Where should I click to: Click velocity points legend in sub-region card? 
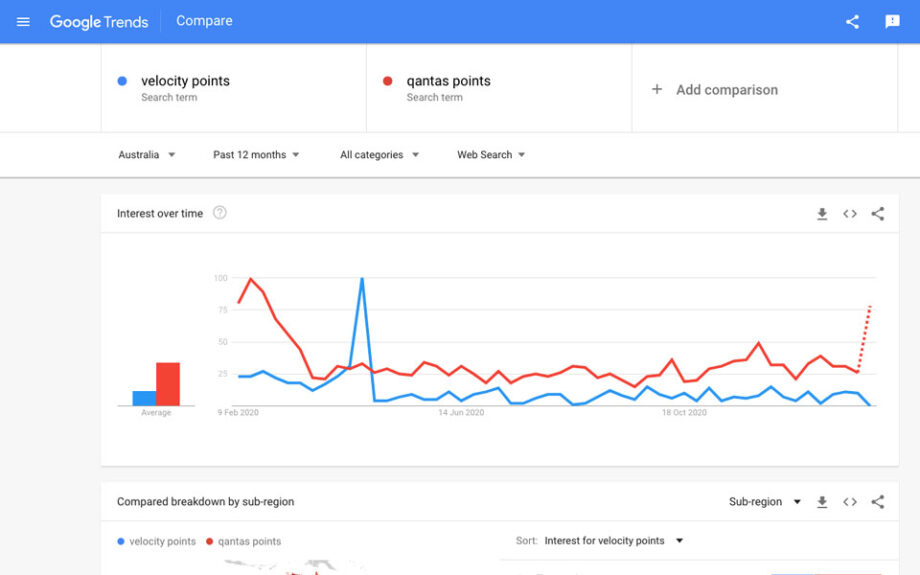[x=157, y=542]
